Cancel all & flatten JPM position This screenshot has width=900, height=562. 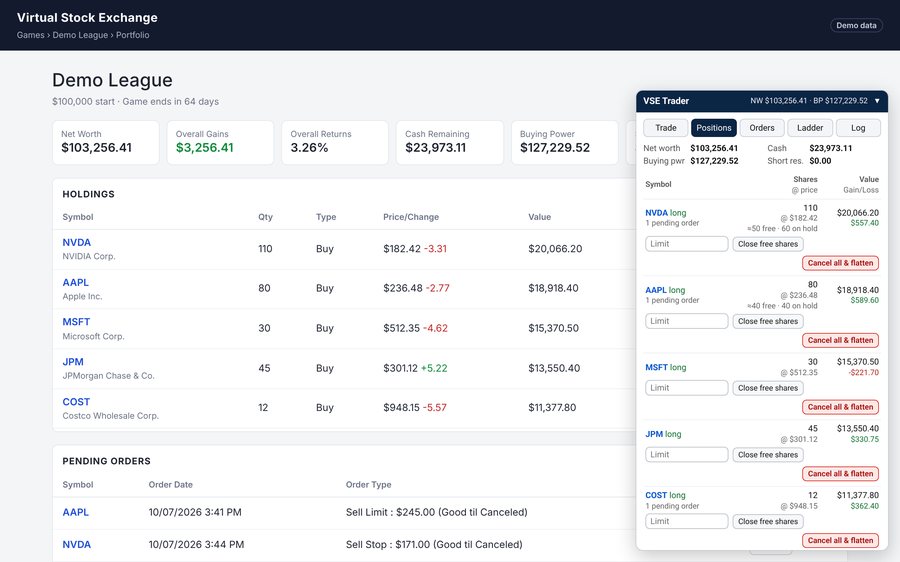tap(840, 474)
